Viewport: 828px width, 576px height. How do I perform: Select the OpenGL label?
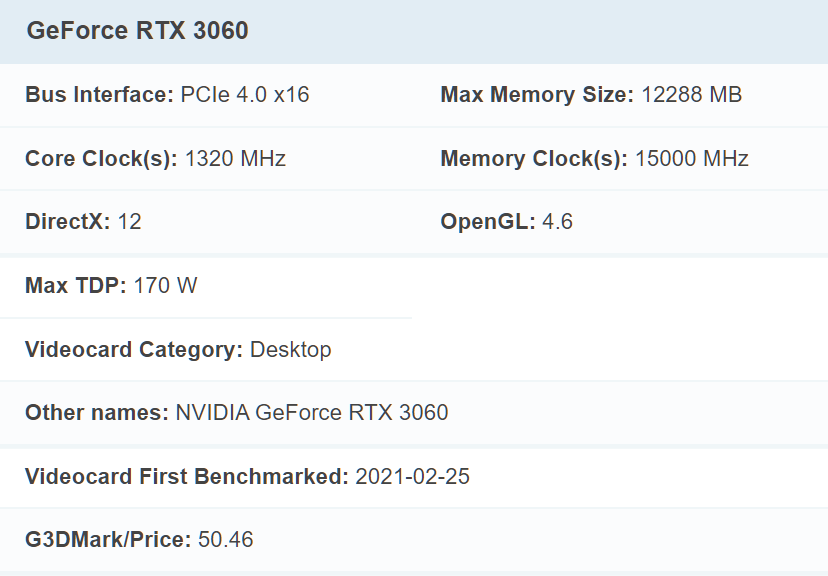pos(488,222)
